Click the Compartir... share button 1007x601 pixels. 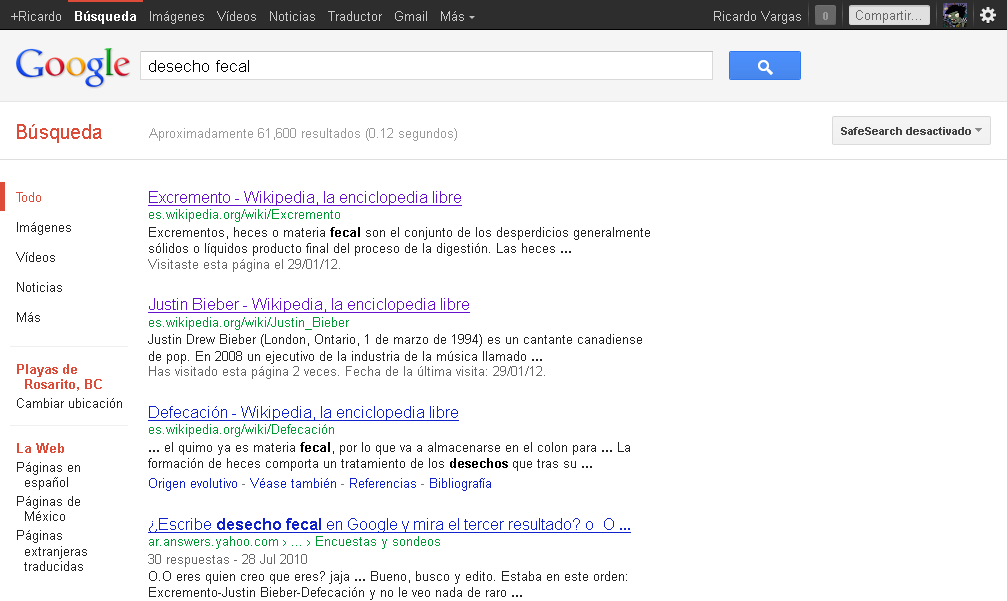coord(889,15)
